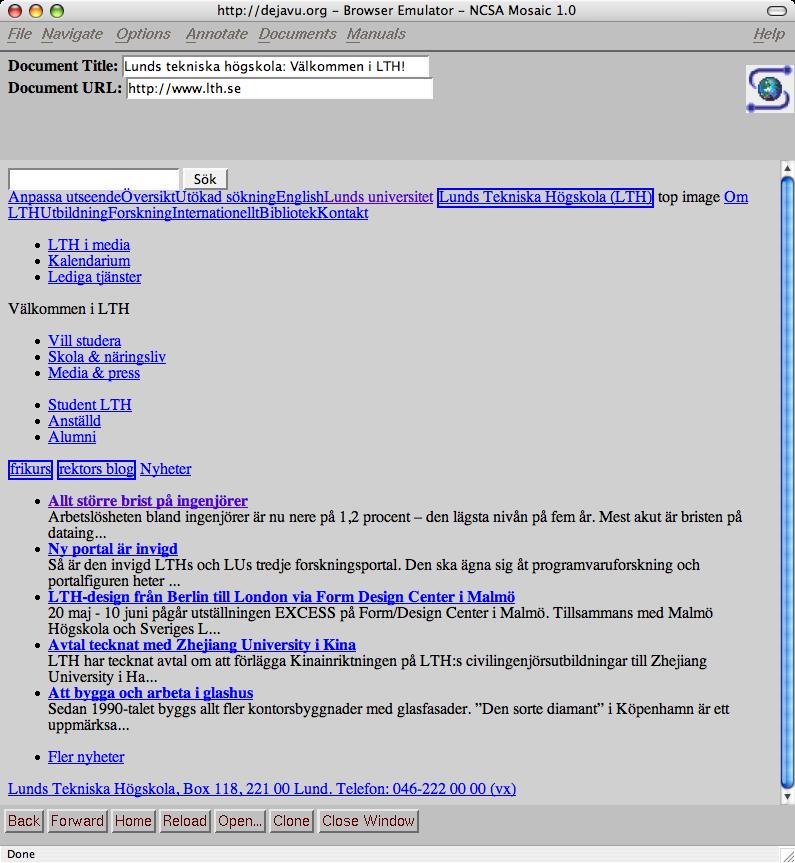Click the vertical page scrollbar thumb
This screenshot has width=795, height=863.
tap(787, 482)
